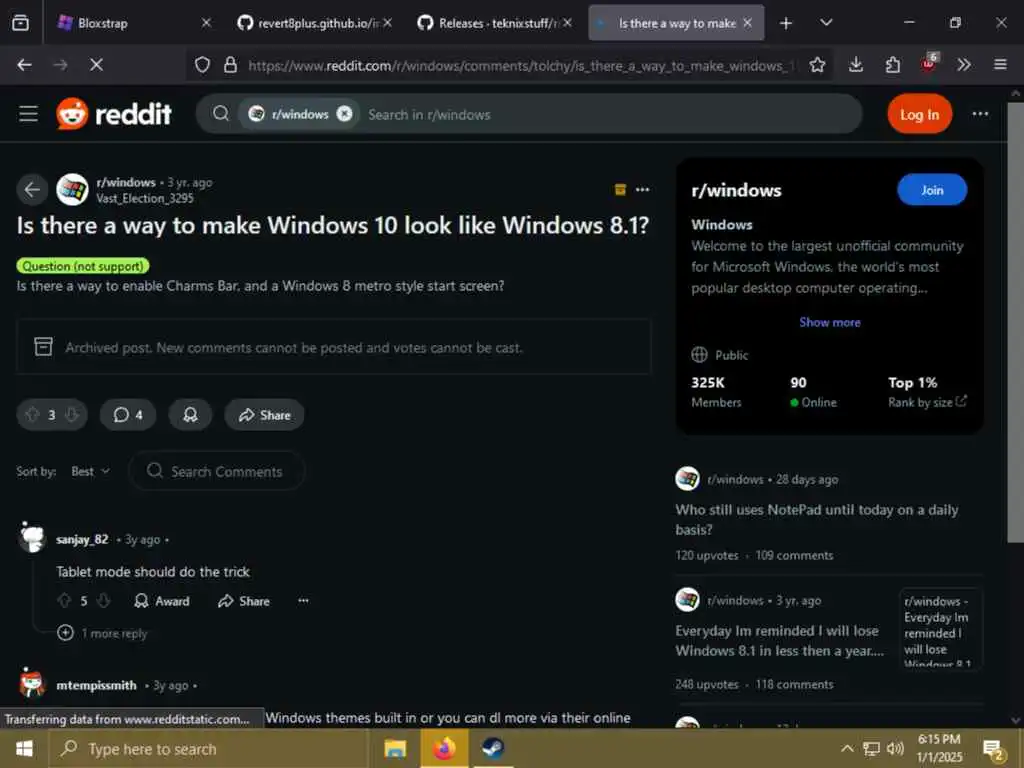Open a new browser tab
The height and width of the screenshot is (768, 1024).
click(786, 24)
